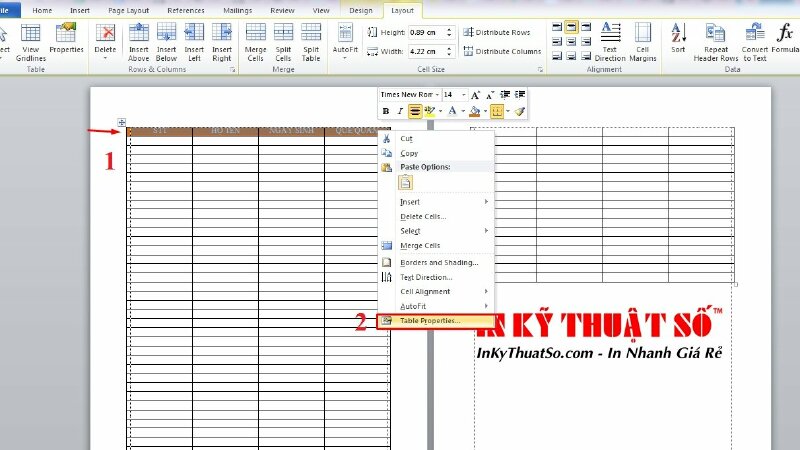
Task: Open table Properties from ribbon
Action: [x=66, y=39]
